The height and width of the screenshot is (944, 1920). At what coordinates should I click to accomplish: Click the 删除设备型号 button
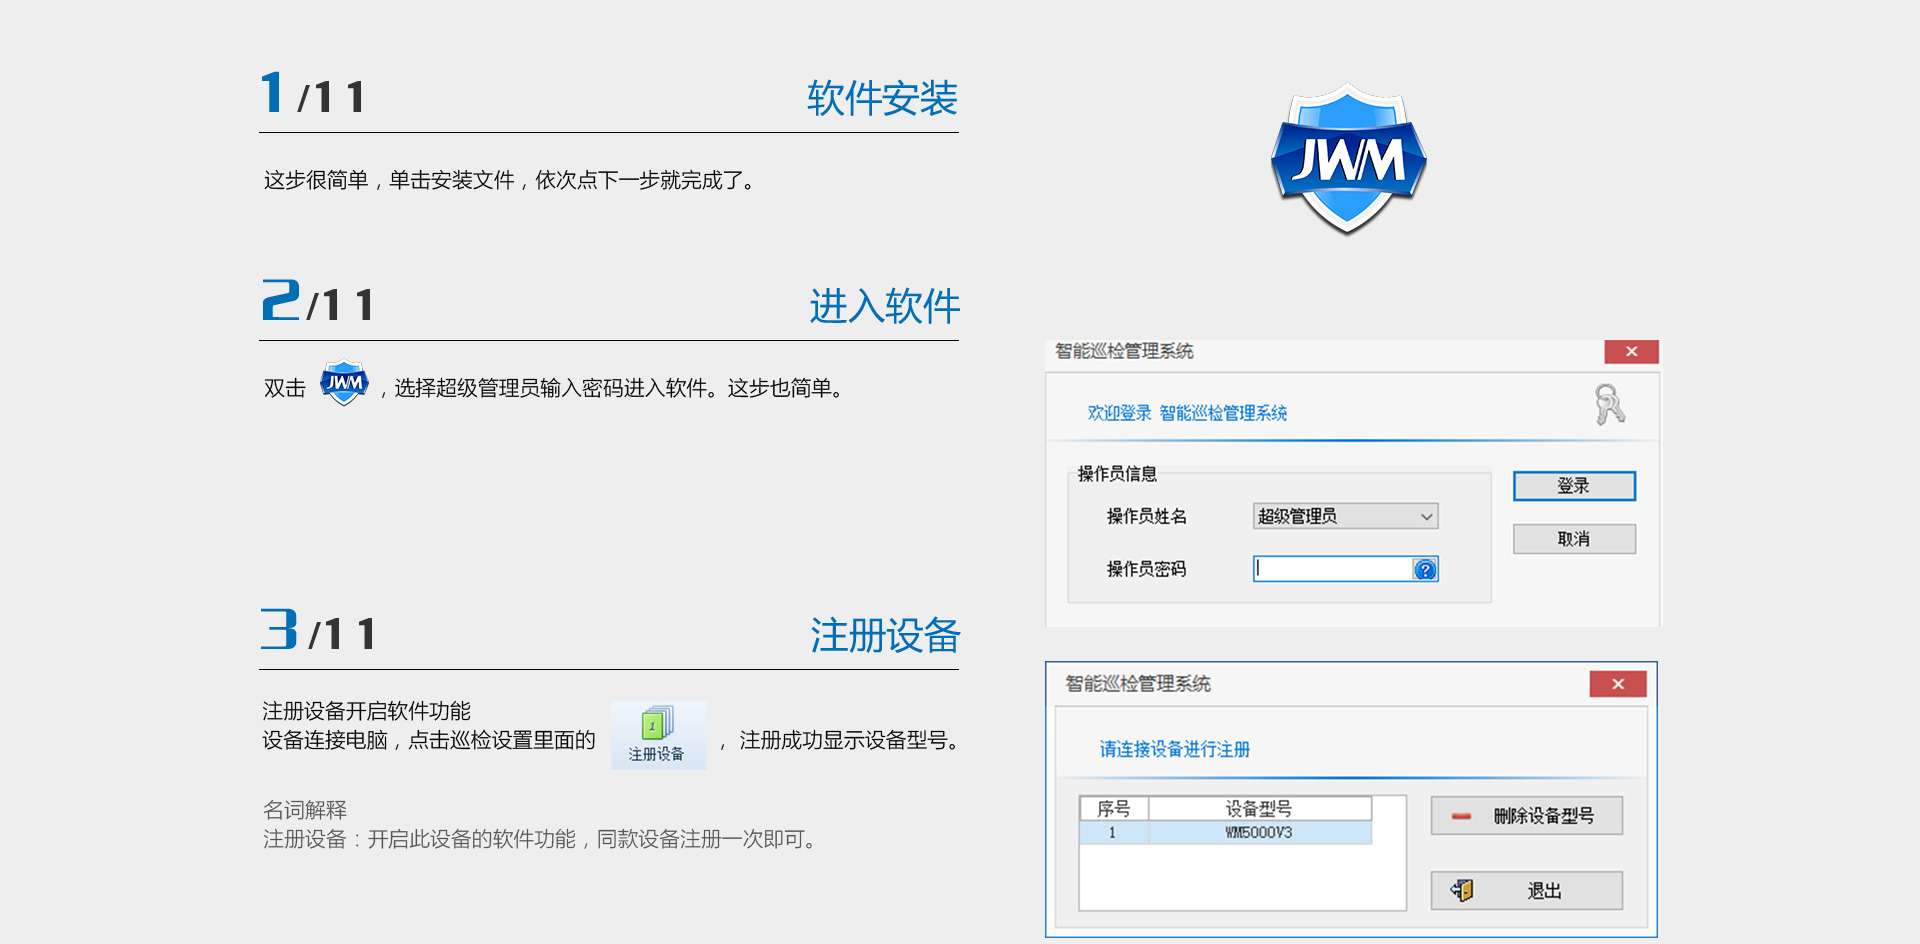[x=1526, y=816]
